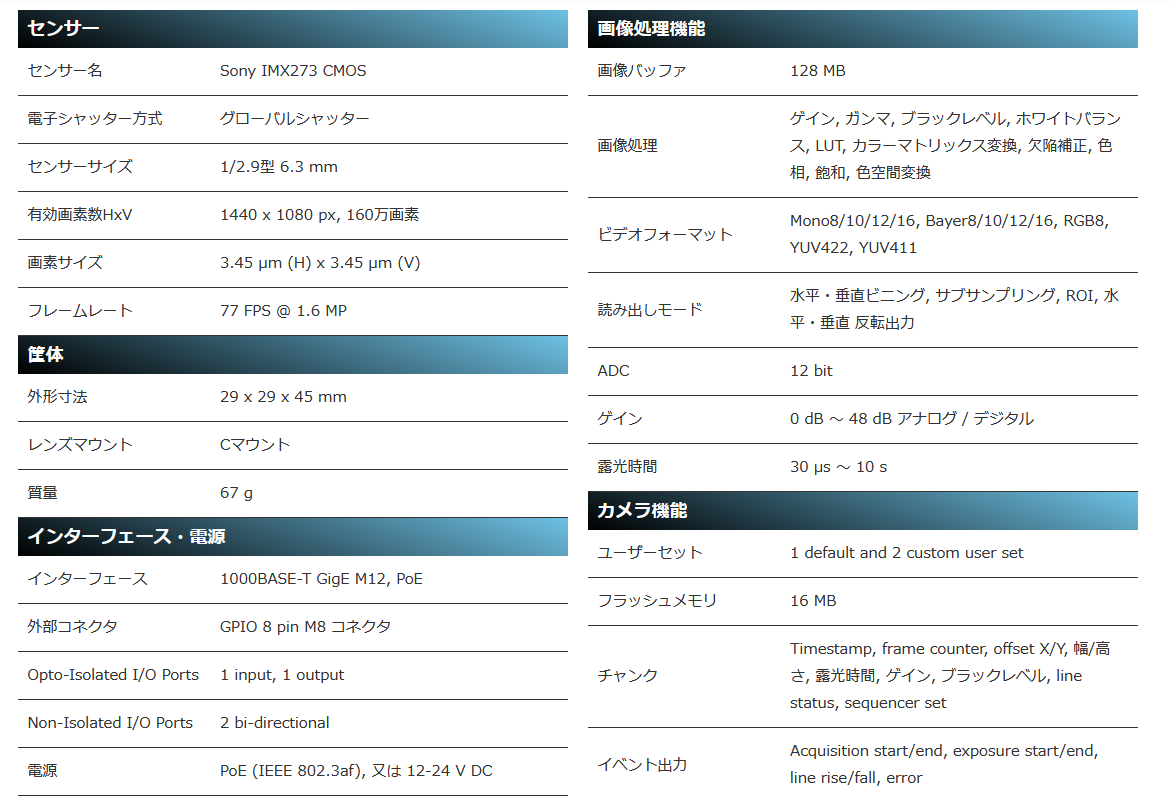Click the 読み出しモード label
The width and height of the screenshot is (1170, 798).
point(650,309)
